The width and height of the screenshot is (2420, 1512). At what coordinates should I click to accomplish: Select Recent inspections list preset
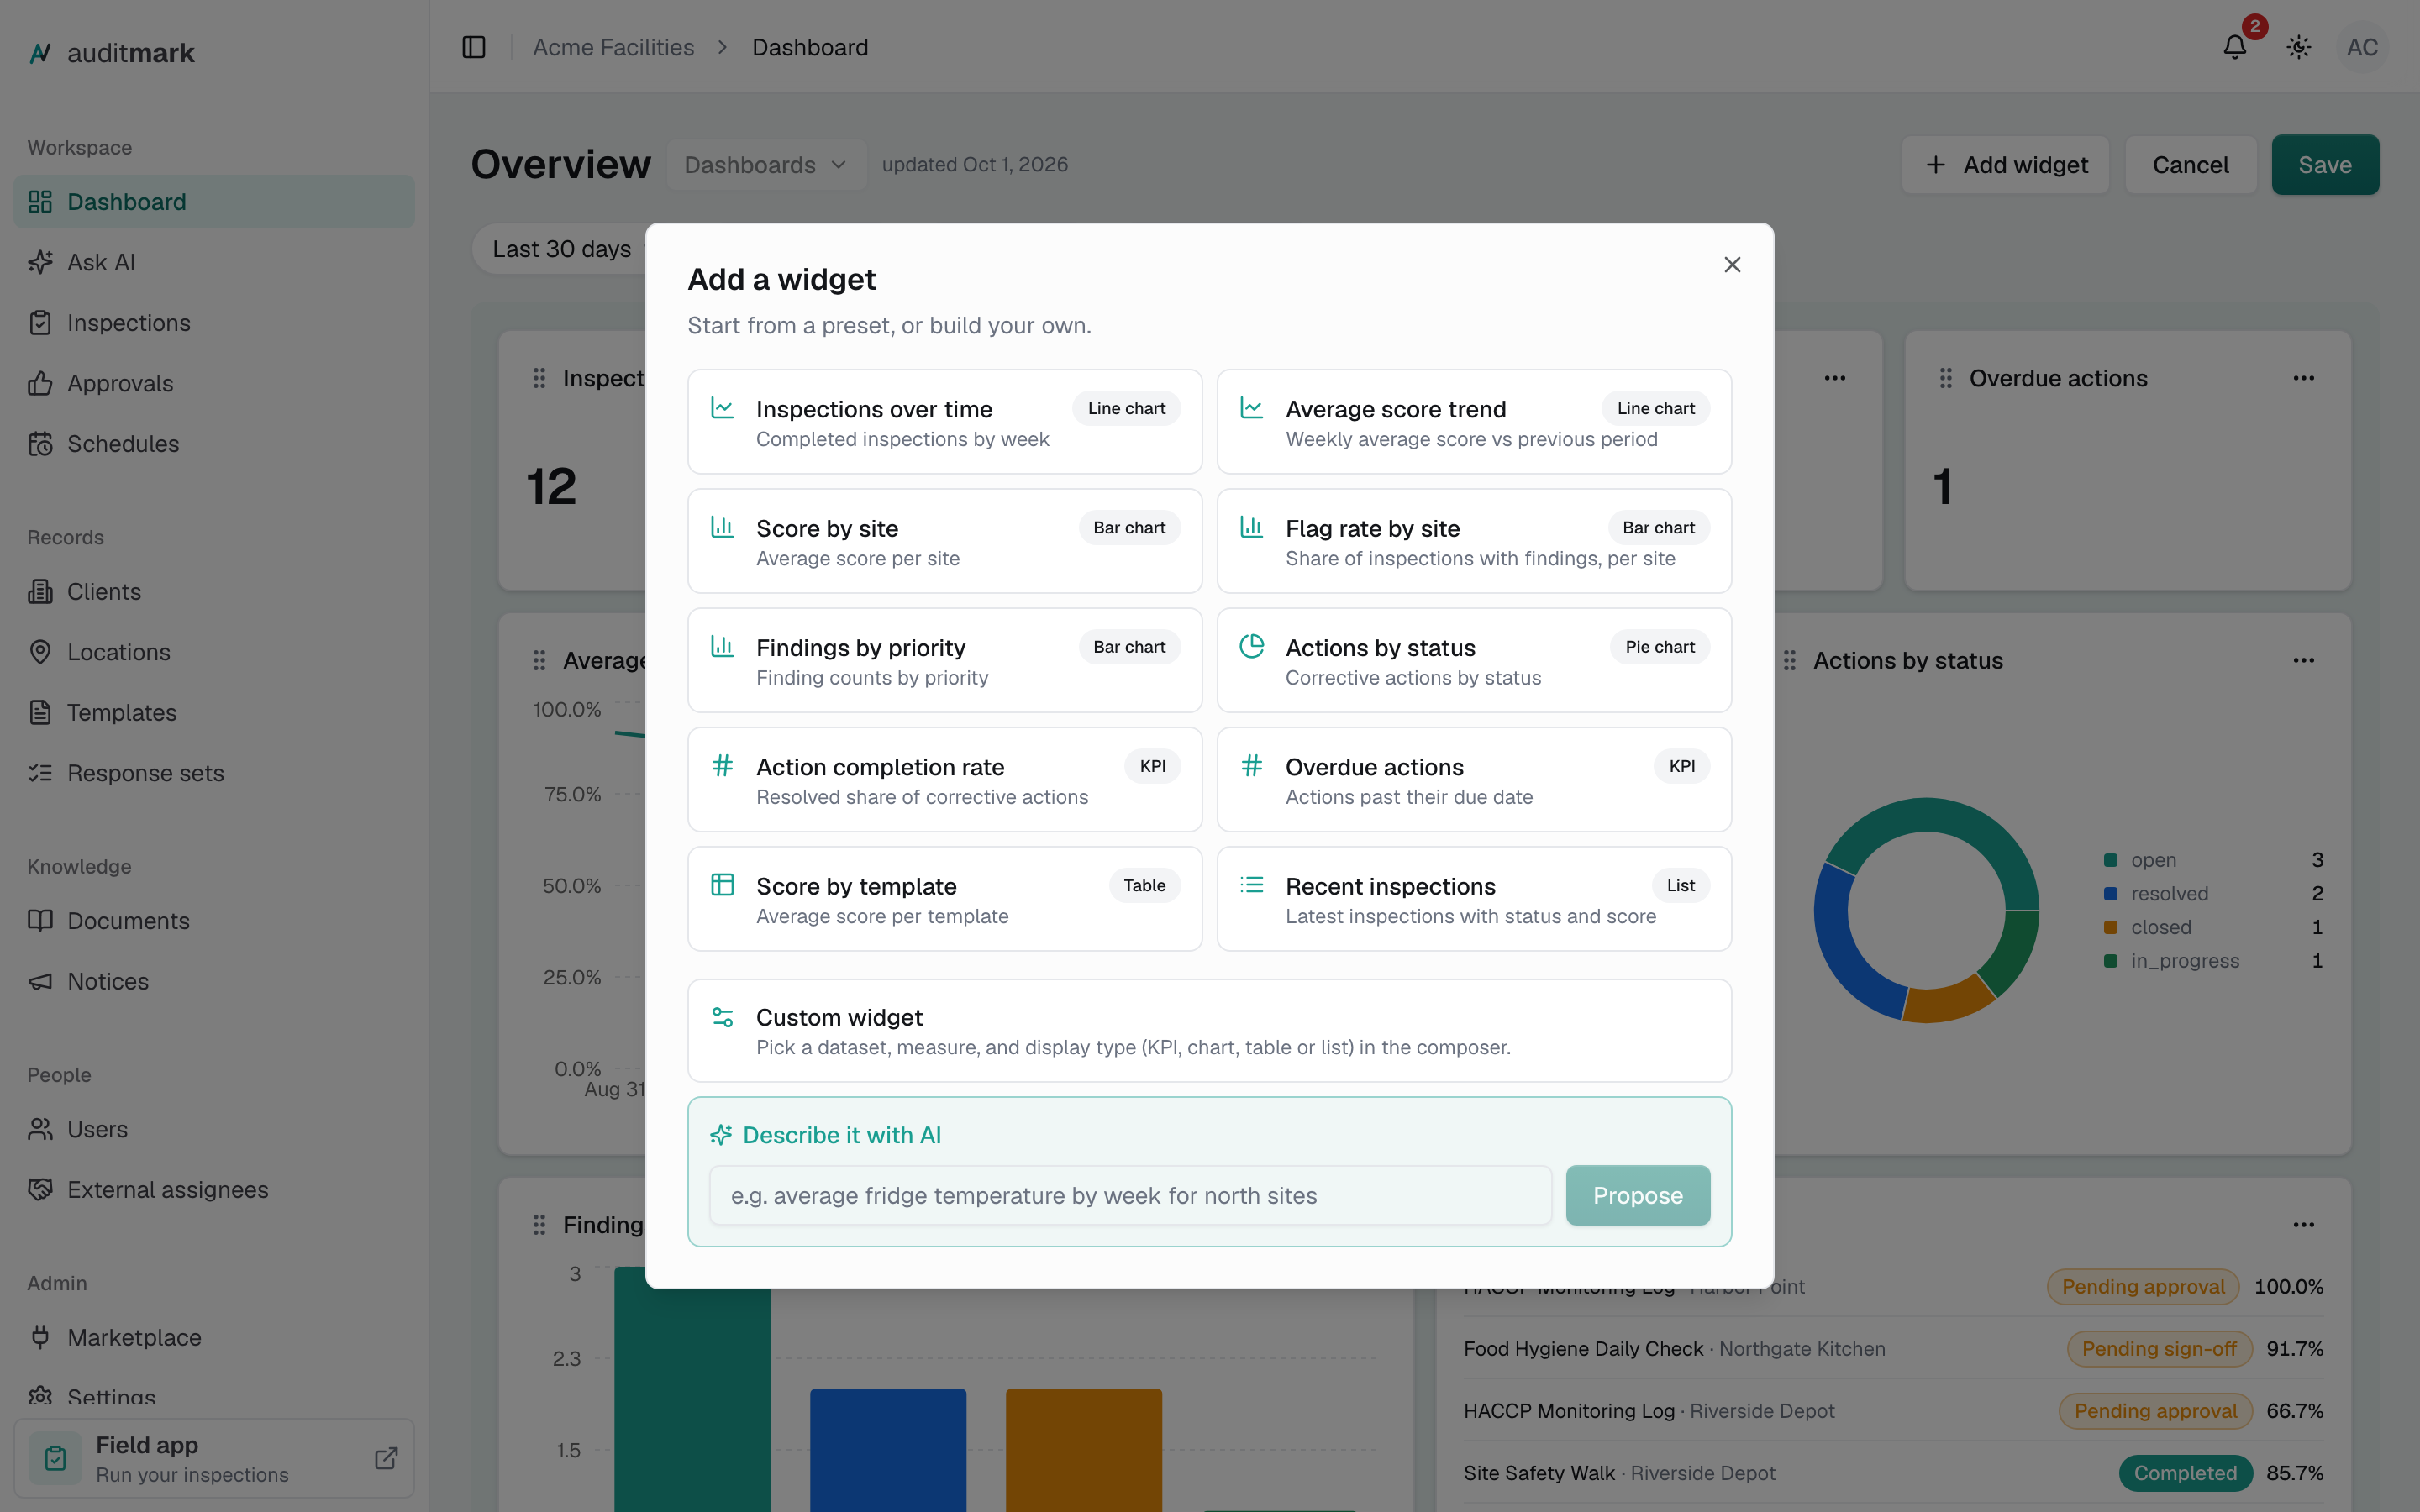point(1474,899)
